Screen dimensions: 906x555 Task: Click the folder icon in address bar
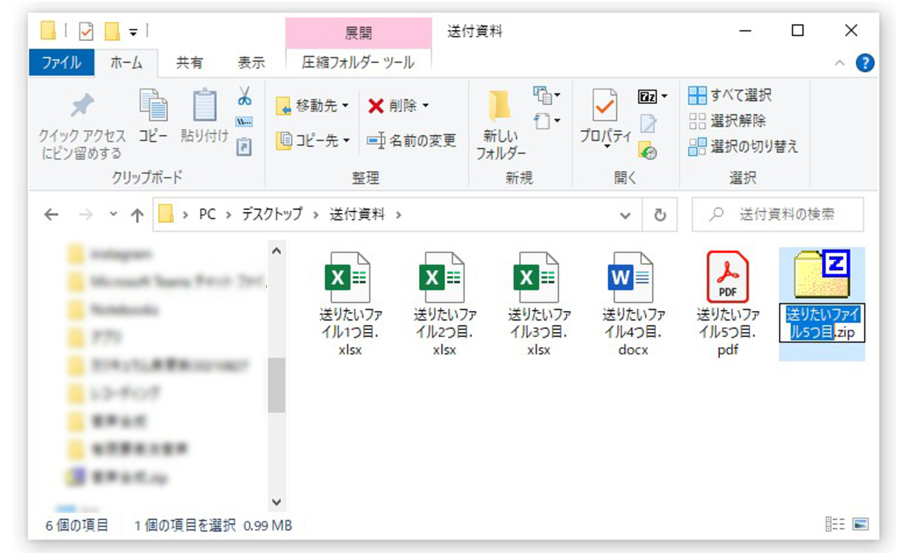click(166, 214)
